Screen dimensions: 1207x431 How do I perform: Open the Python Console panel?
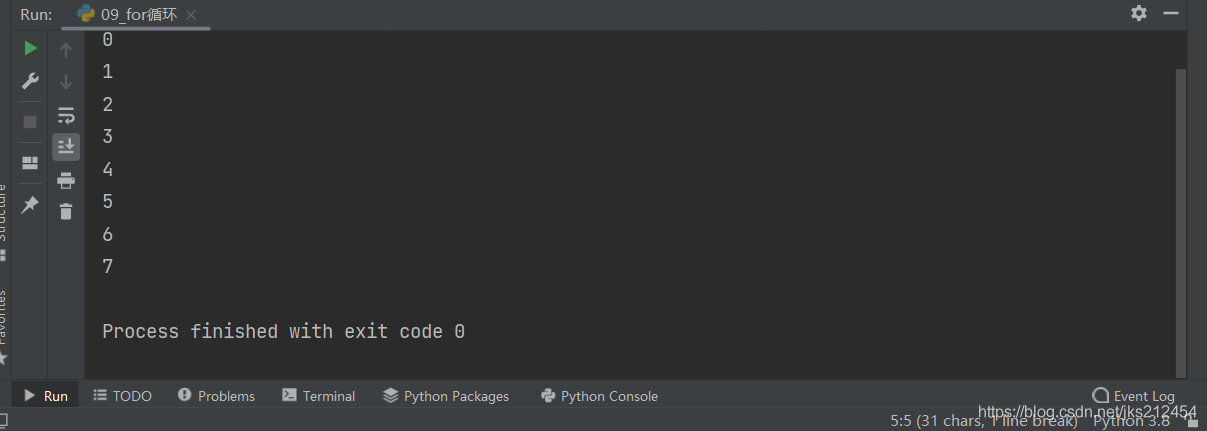(x=599, y=396)
